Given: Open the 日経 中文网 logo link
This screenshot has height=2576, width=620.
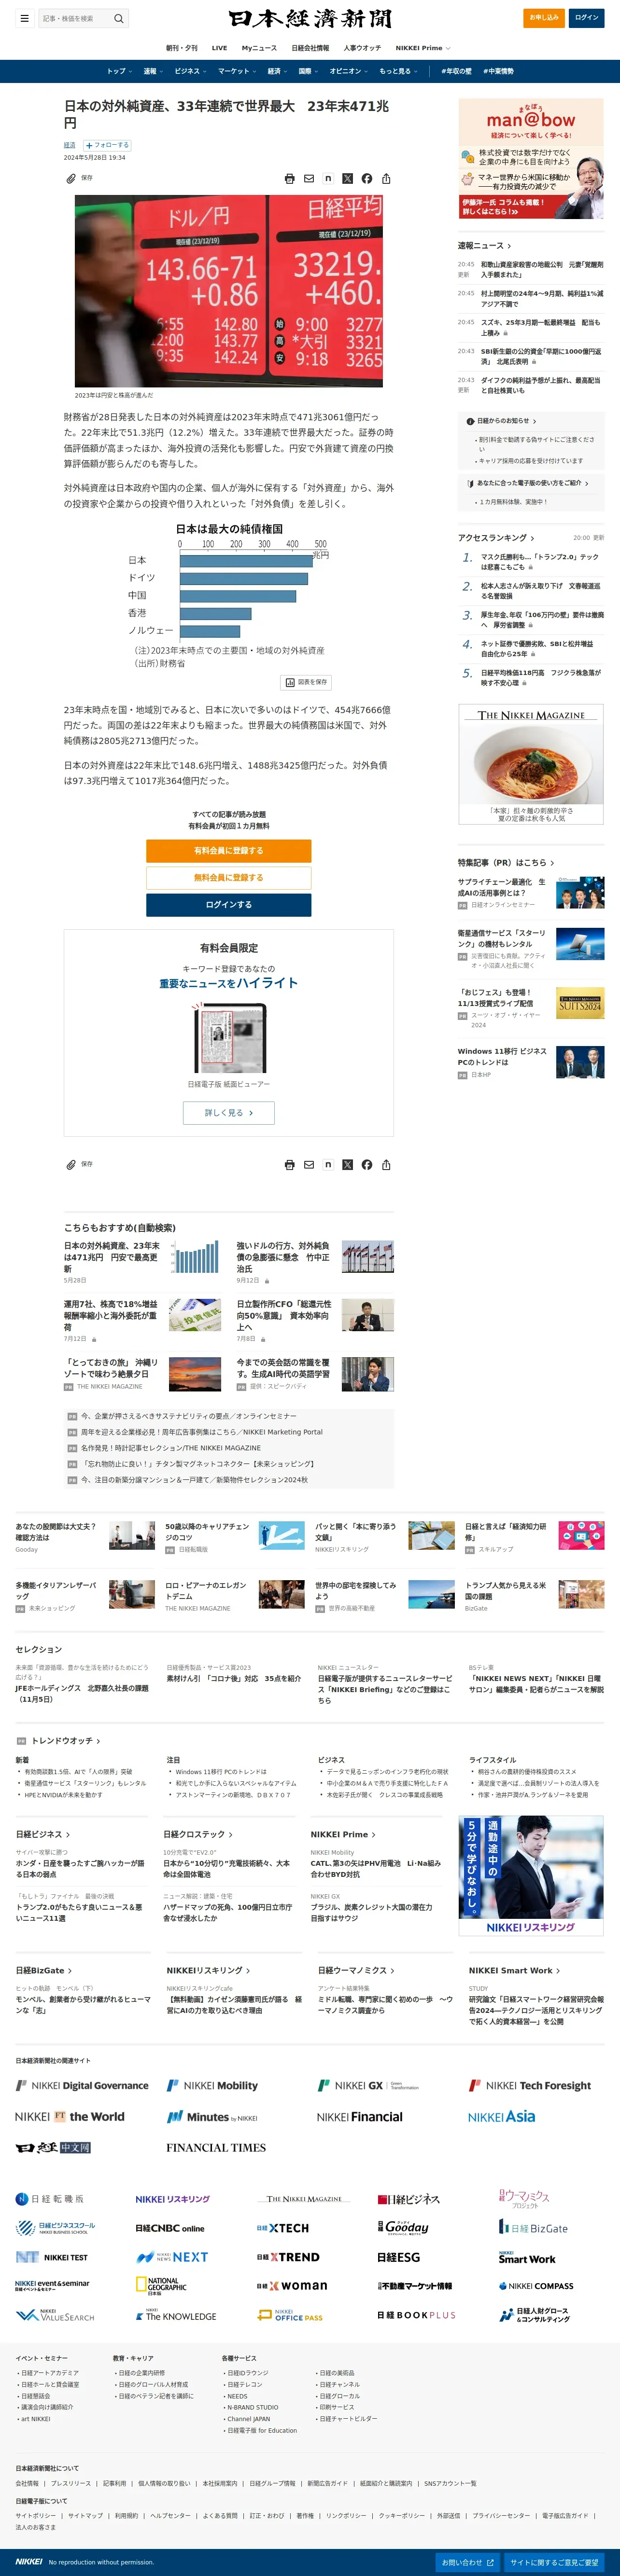Looking at the screenshot, I should [53, 2147].
